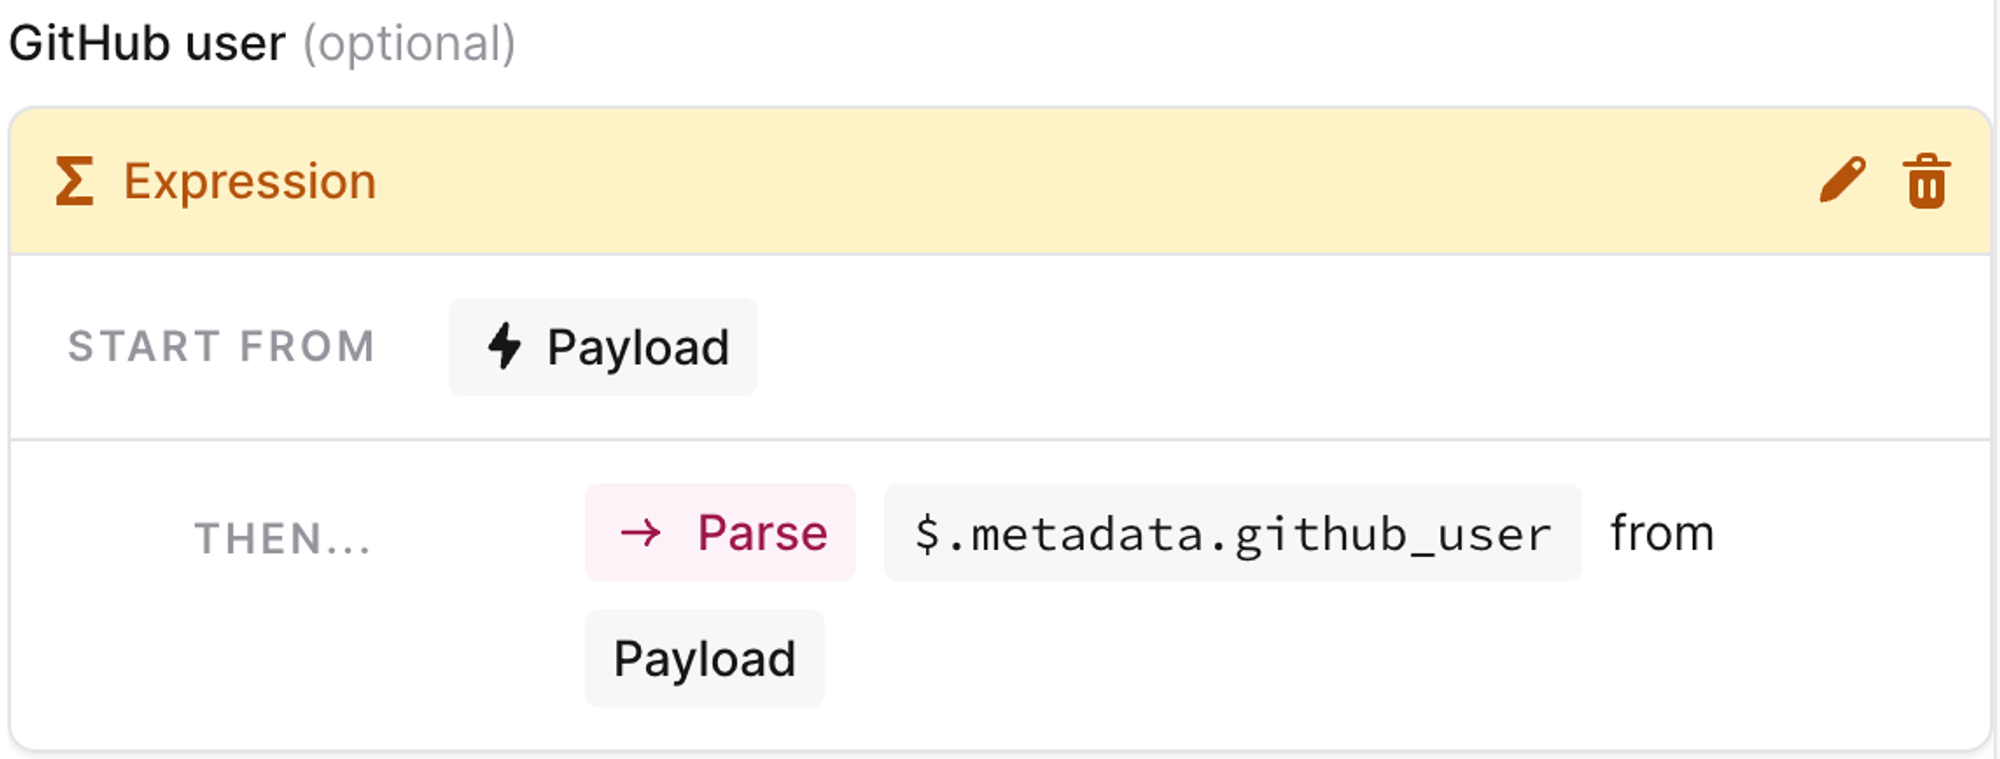The image size is (2000, 759).
Task: Click the $.metadata.github_user path field
Action: (1232, 533)
